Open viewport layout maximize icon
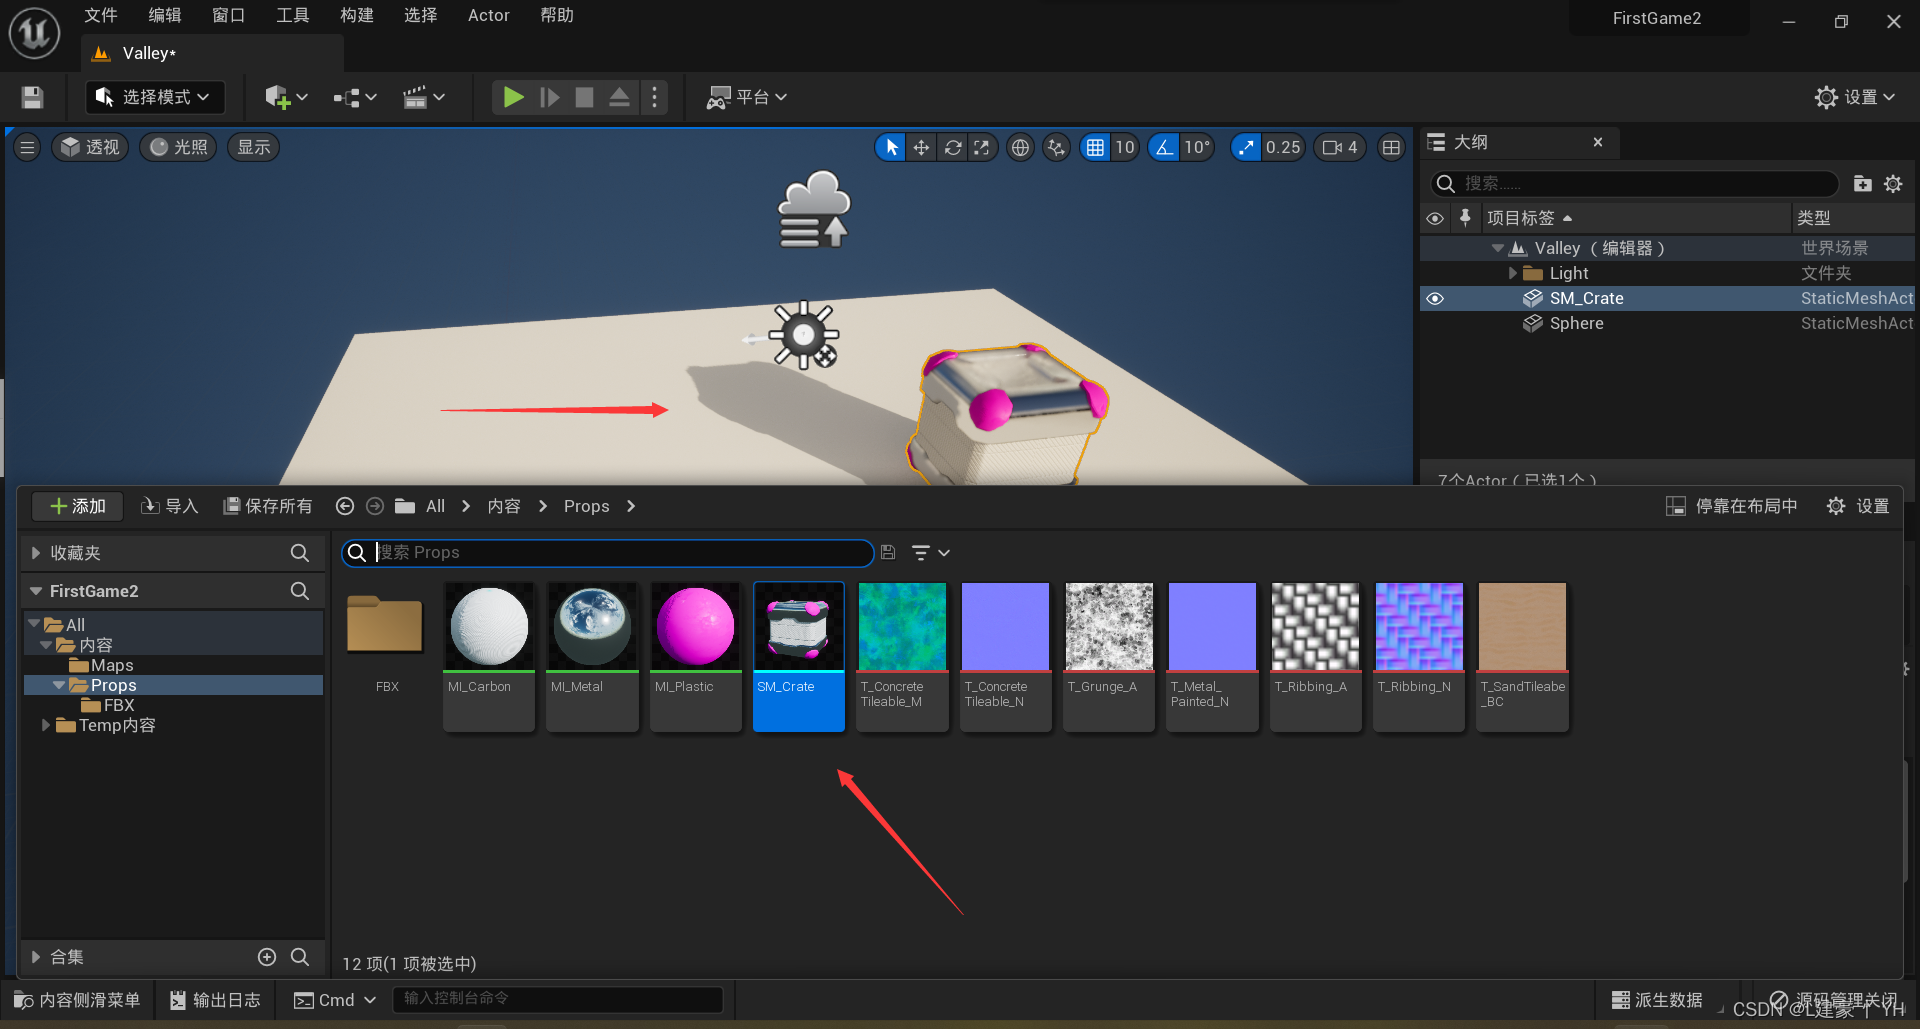 pos(1391,148)
